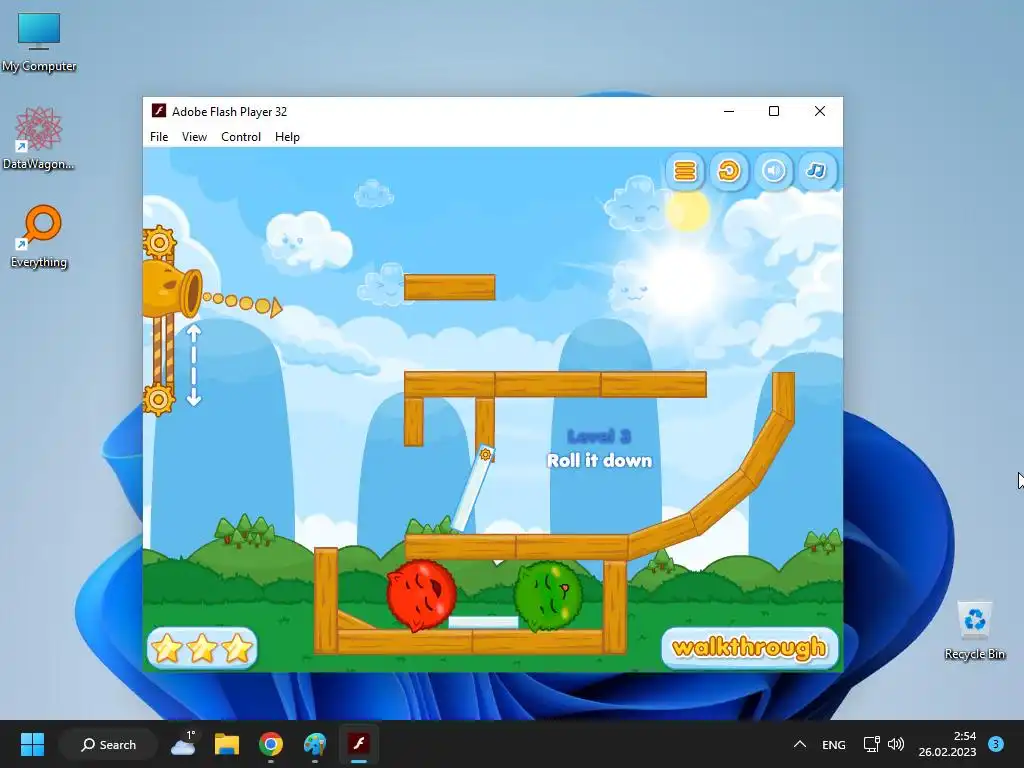Select the My Computer desktop icon

(39, 42)
